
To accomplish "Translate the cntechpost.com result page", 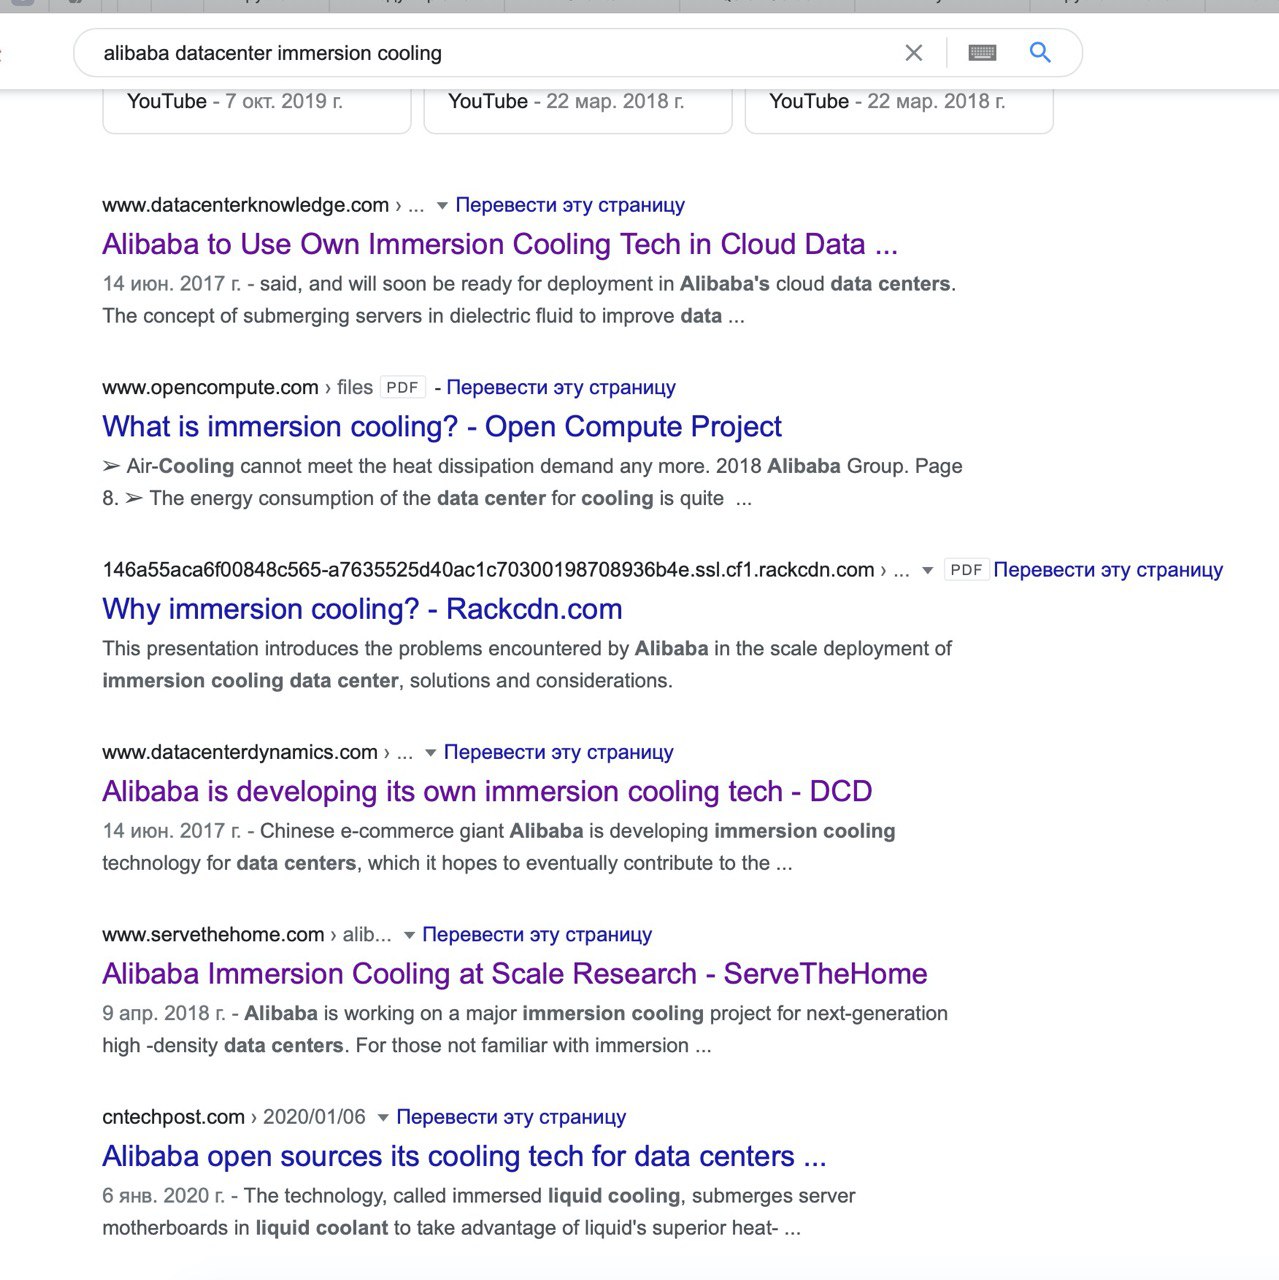I will point(511,1117).
